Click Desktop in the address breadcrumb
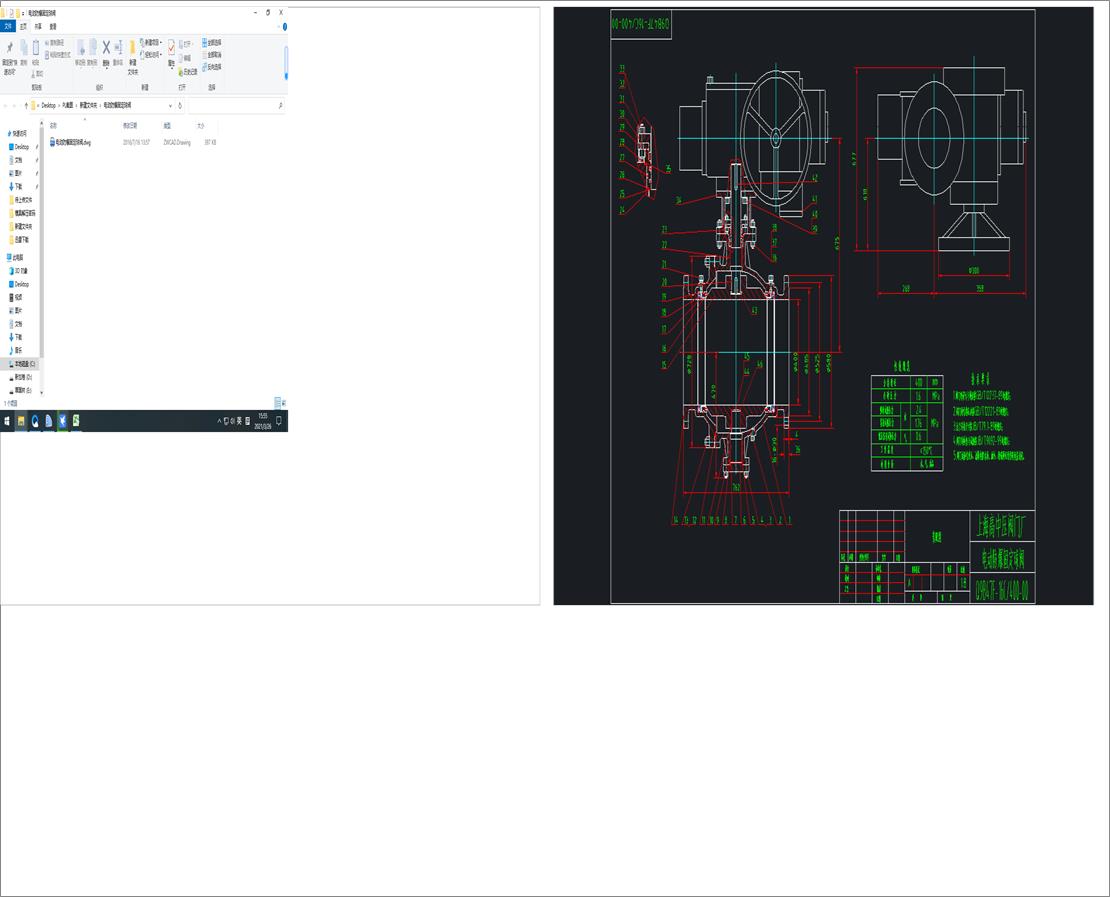Viewport: 1110px width, 897px height. pos(48,105)
